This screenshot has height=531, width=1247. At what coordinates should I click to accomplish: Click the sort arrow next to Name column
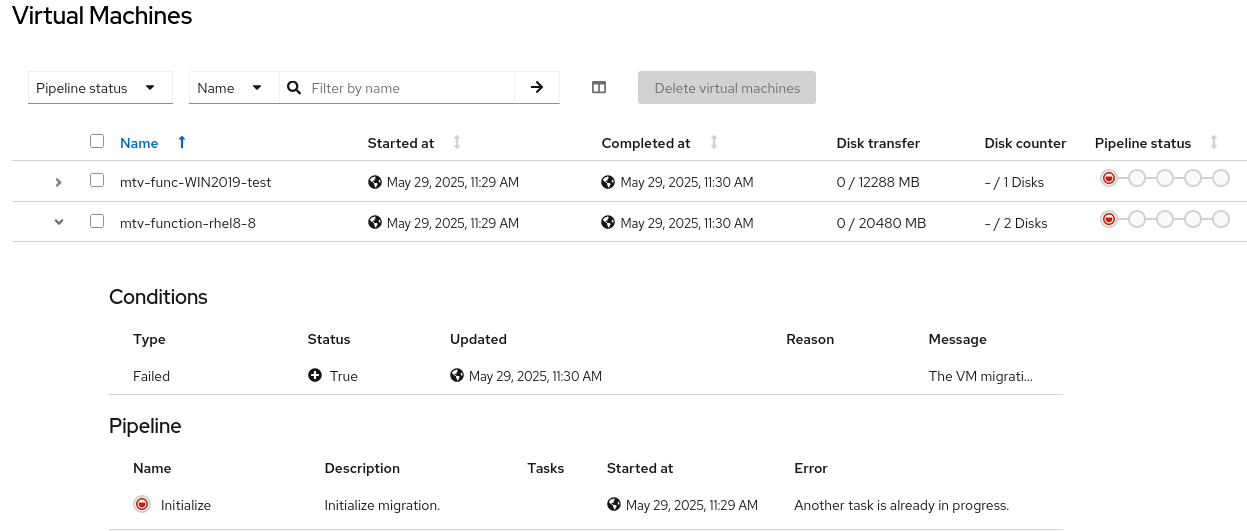[x=182, y=143]
